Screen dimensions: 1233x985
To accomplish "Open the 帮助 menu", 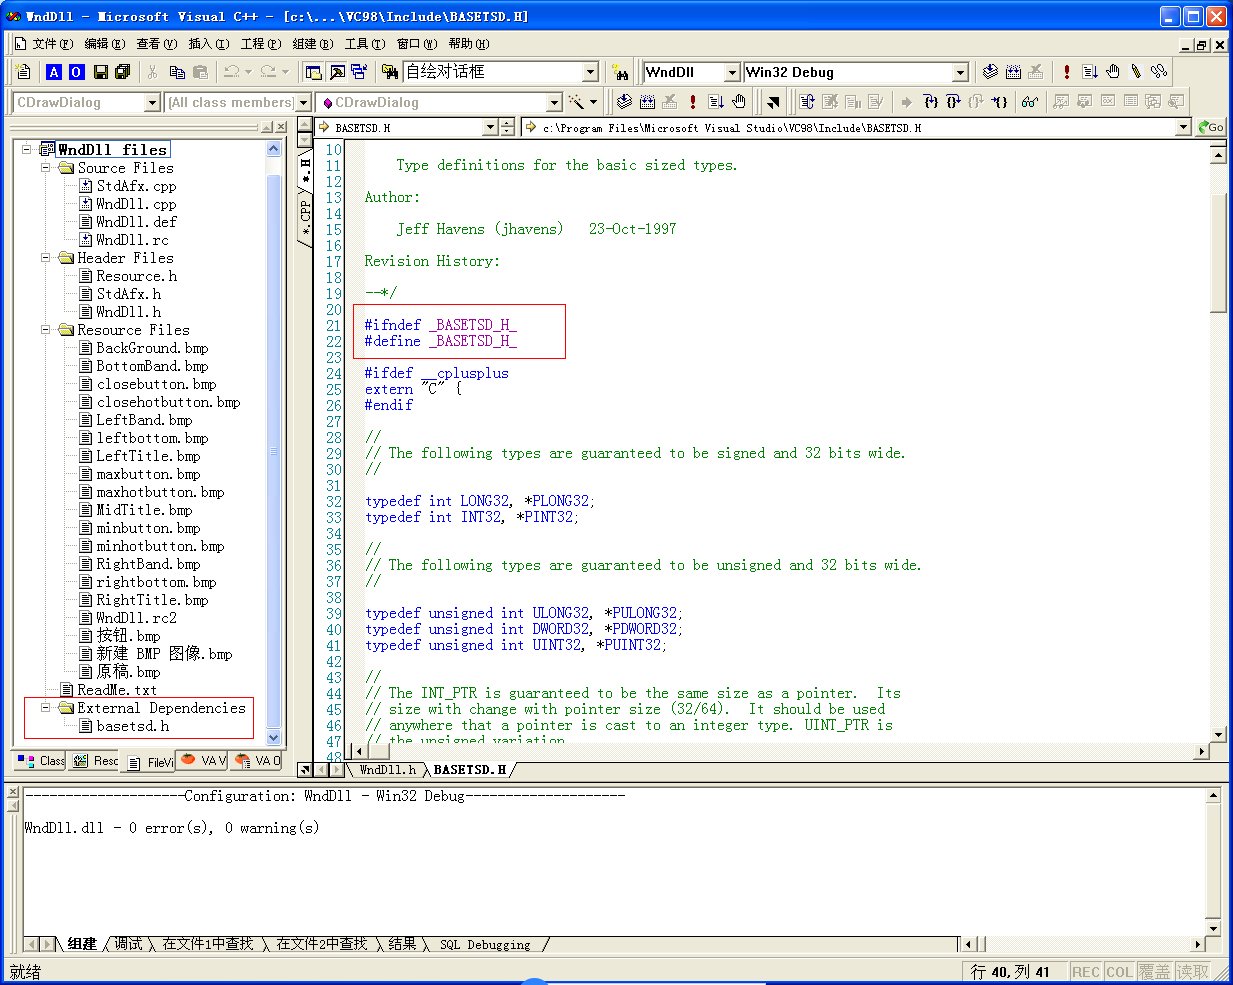I will coord(468,44).
